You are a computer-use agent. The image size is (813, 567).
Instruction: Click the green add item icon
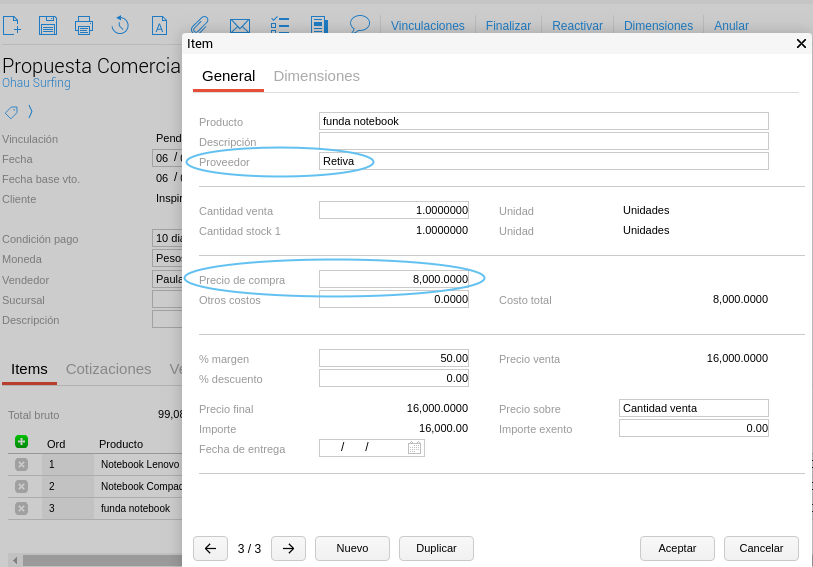pyautogui.click(x=21, y=442)
